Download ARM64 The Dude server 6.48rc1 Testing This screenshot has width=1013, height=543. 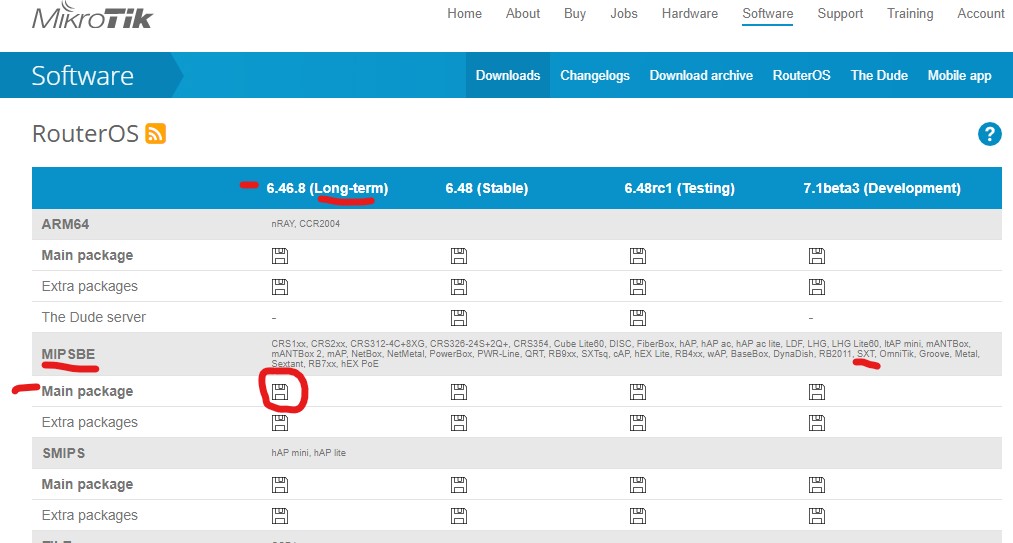click(x=638, y=318)
